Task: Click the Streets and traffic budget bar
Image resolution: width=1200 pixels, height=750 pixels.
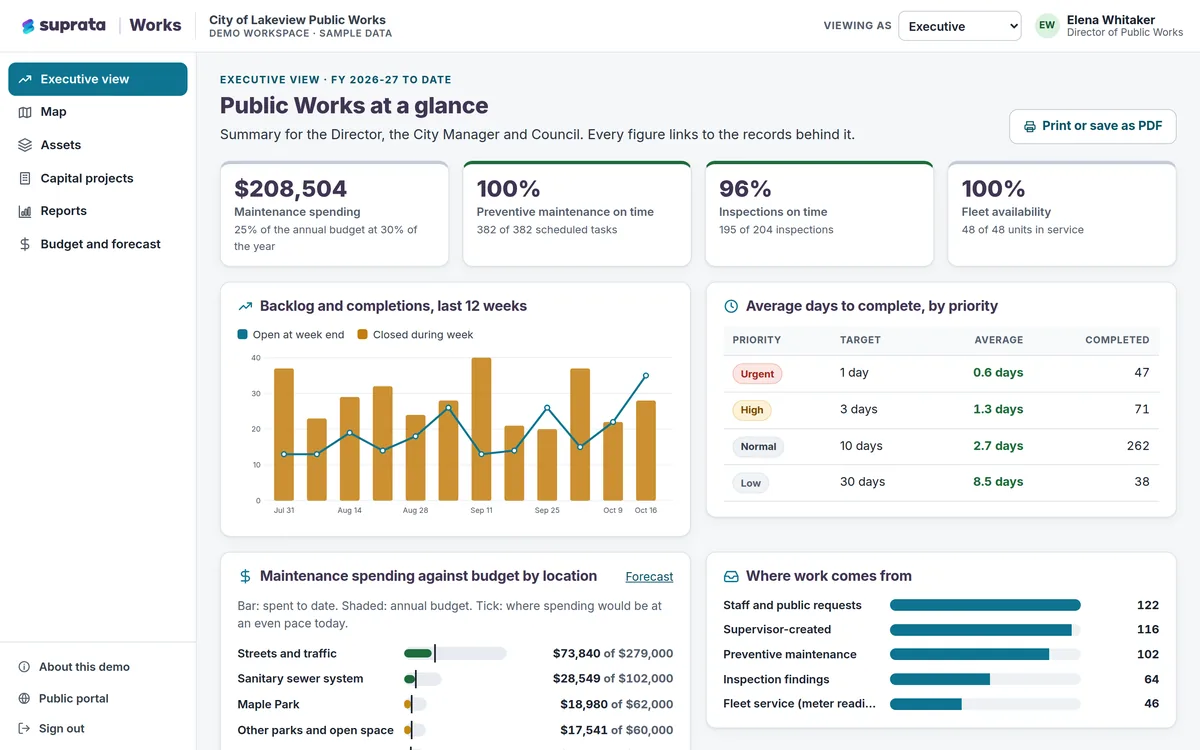Action: (x=455, y=653)
